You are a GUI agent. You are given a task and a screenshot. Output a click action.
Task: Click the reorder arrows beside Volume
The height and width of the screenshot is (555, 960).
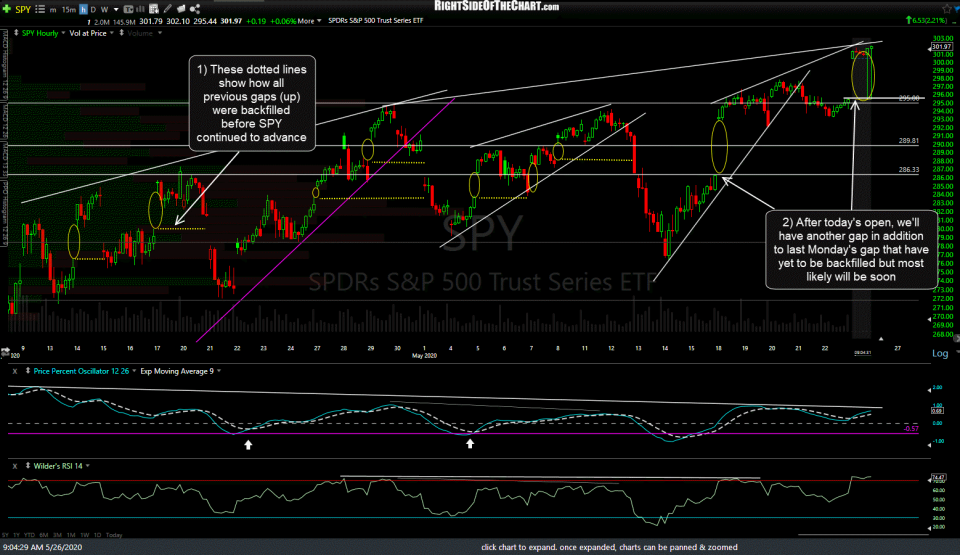(x=121, y=33)
